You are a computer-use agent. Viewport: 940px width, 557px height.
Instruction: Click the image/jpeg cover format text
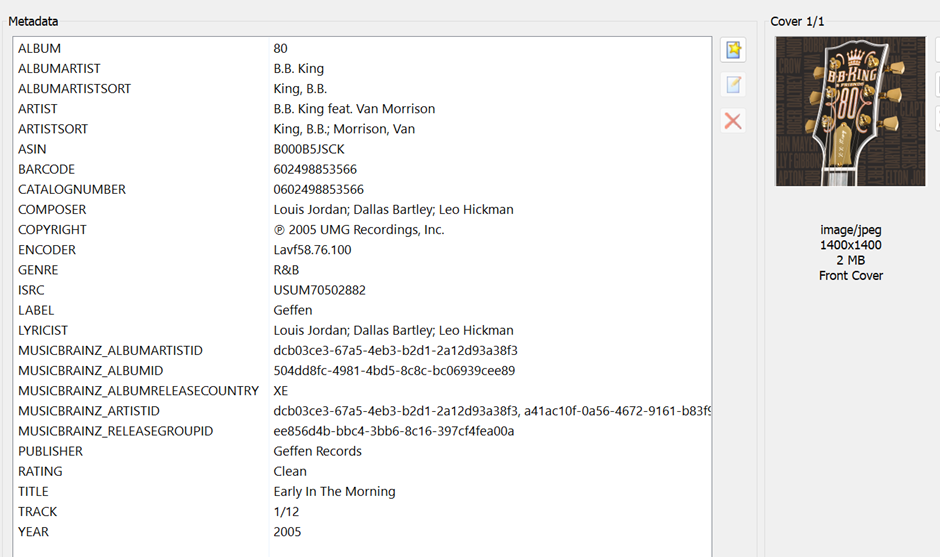tap(851, 230)
